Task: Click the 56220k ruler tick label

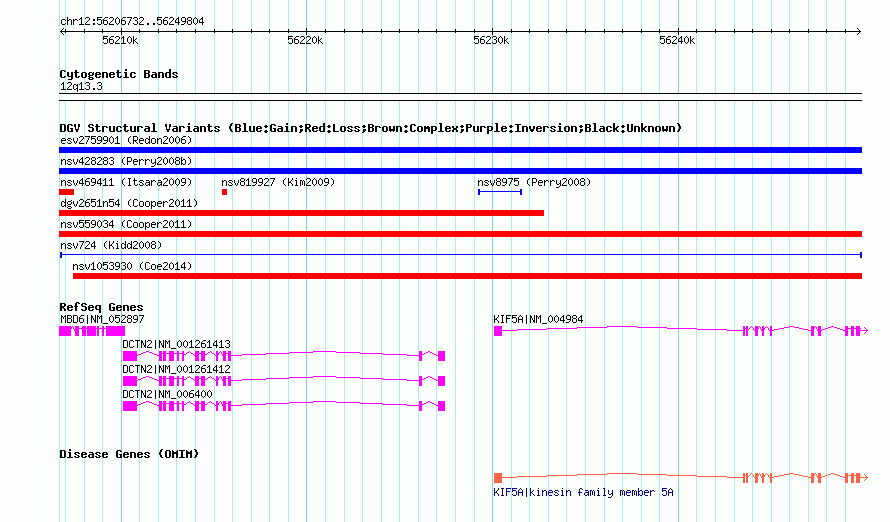Action: (305, 40)
